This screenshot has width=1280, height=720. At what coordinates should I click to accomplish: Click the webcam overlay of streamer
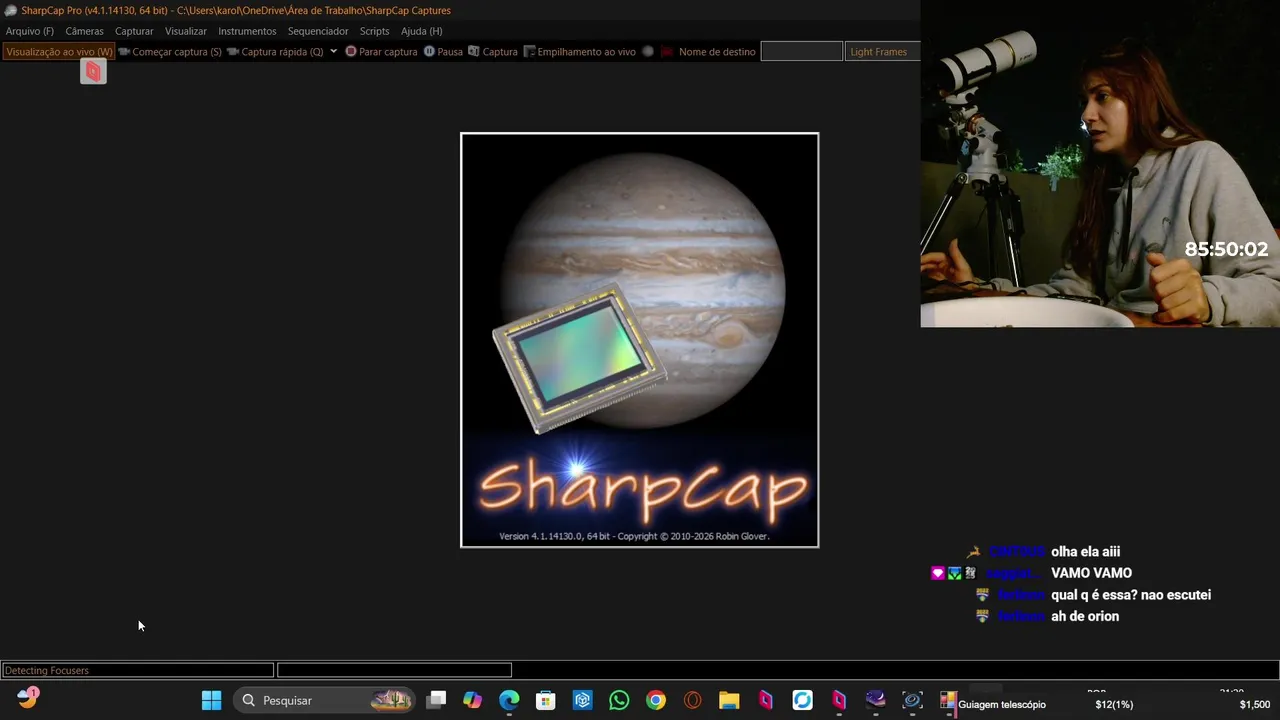click(x=1100, y=164)
